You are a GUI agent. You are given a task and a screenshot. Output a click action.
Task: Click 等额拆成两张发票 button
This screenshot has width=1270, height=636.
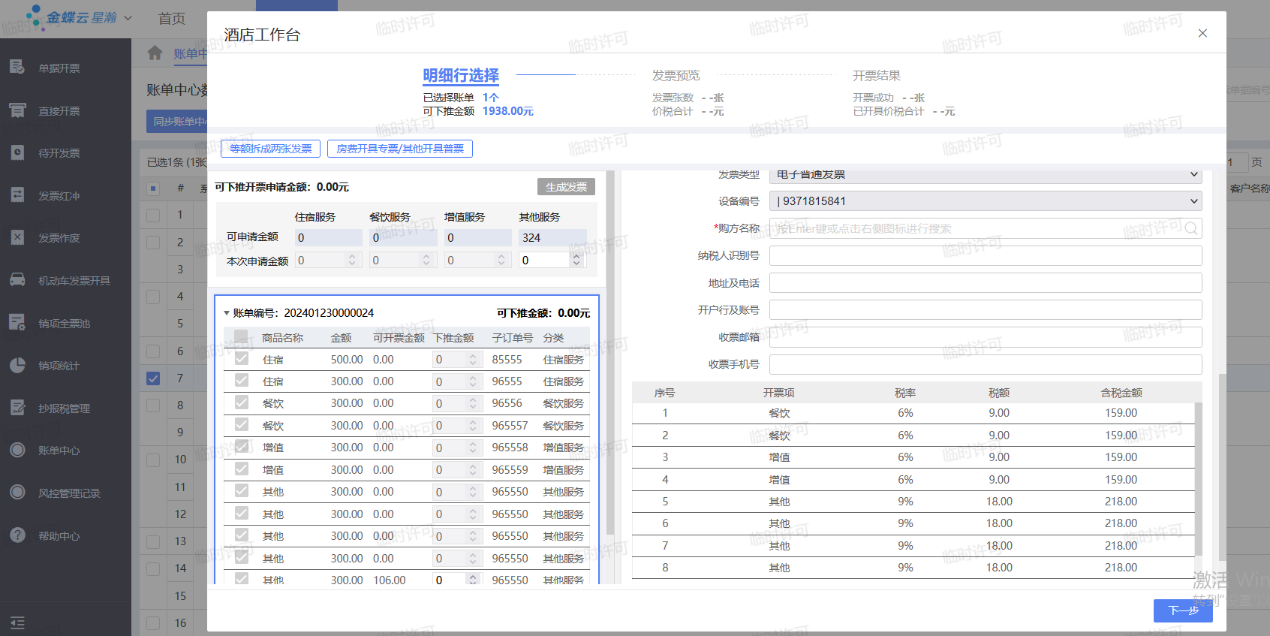click(271, 149)
